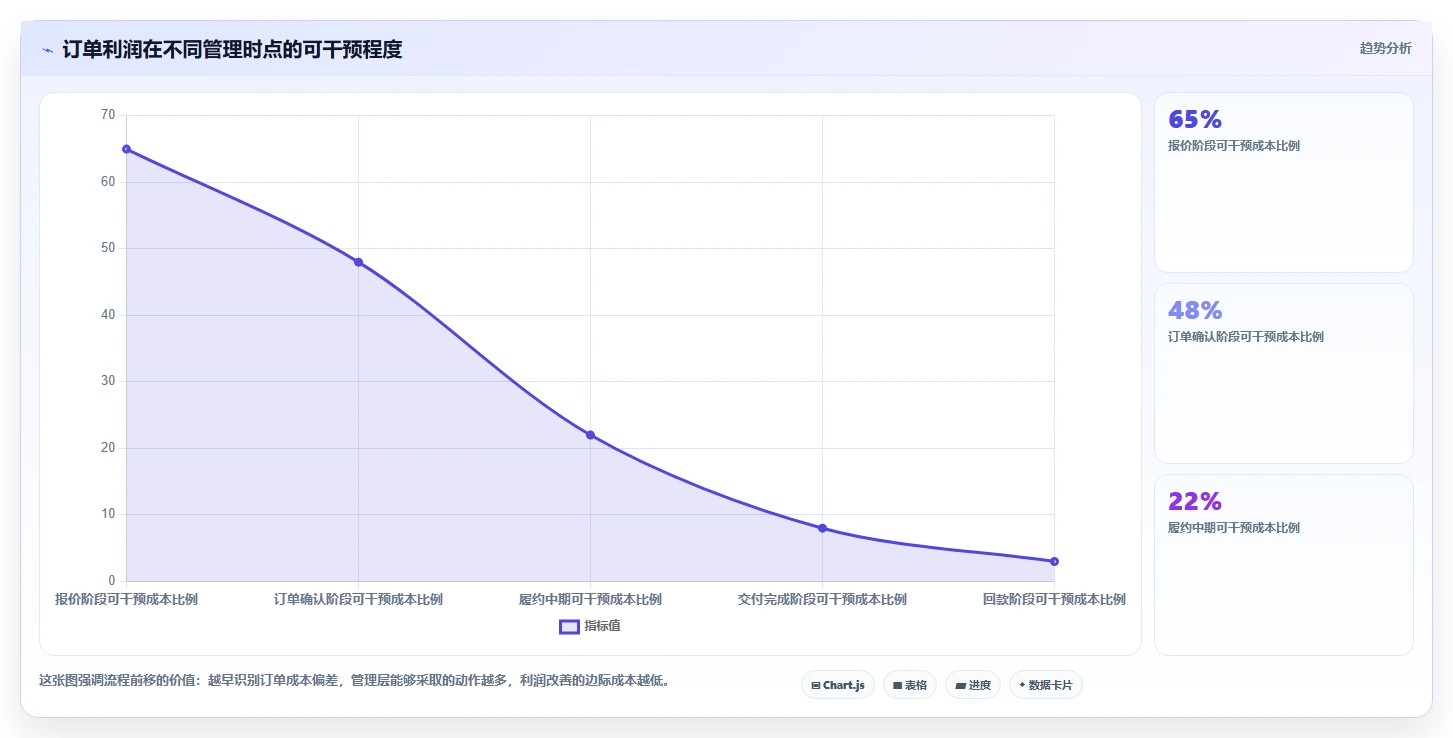1453x738 pixels.
Task: Click the data point at 回款阶段 (3)
Action: pyautogui.click(x=1054, y=561)
